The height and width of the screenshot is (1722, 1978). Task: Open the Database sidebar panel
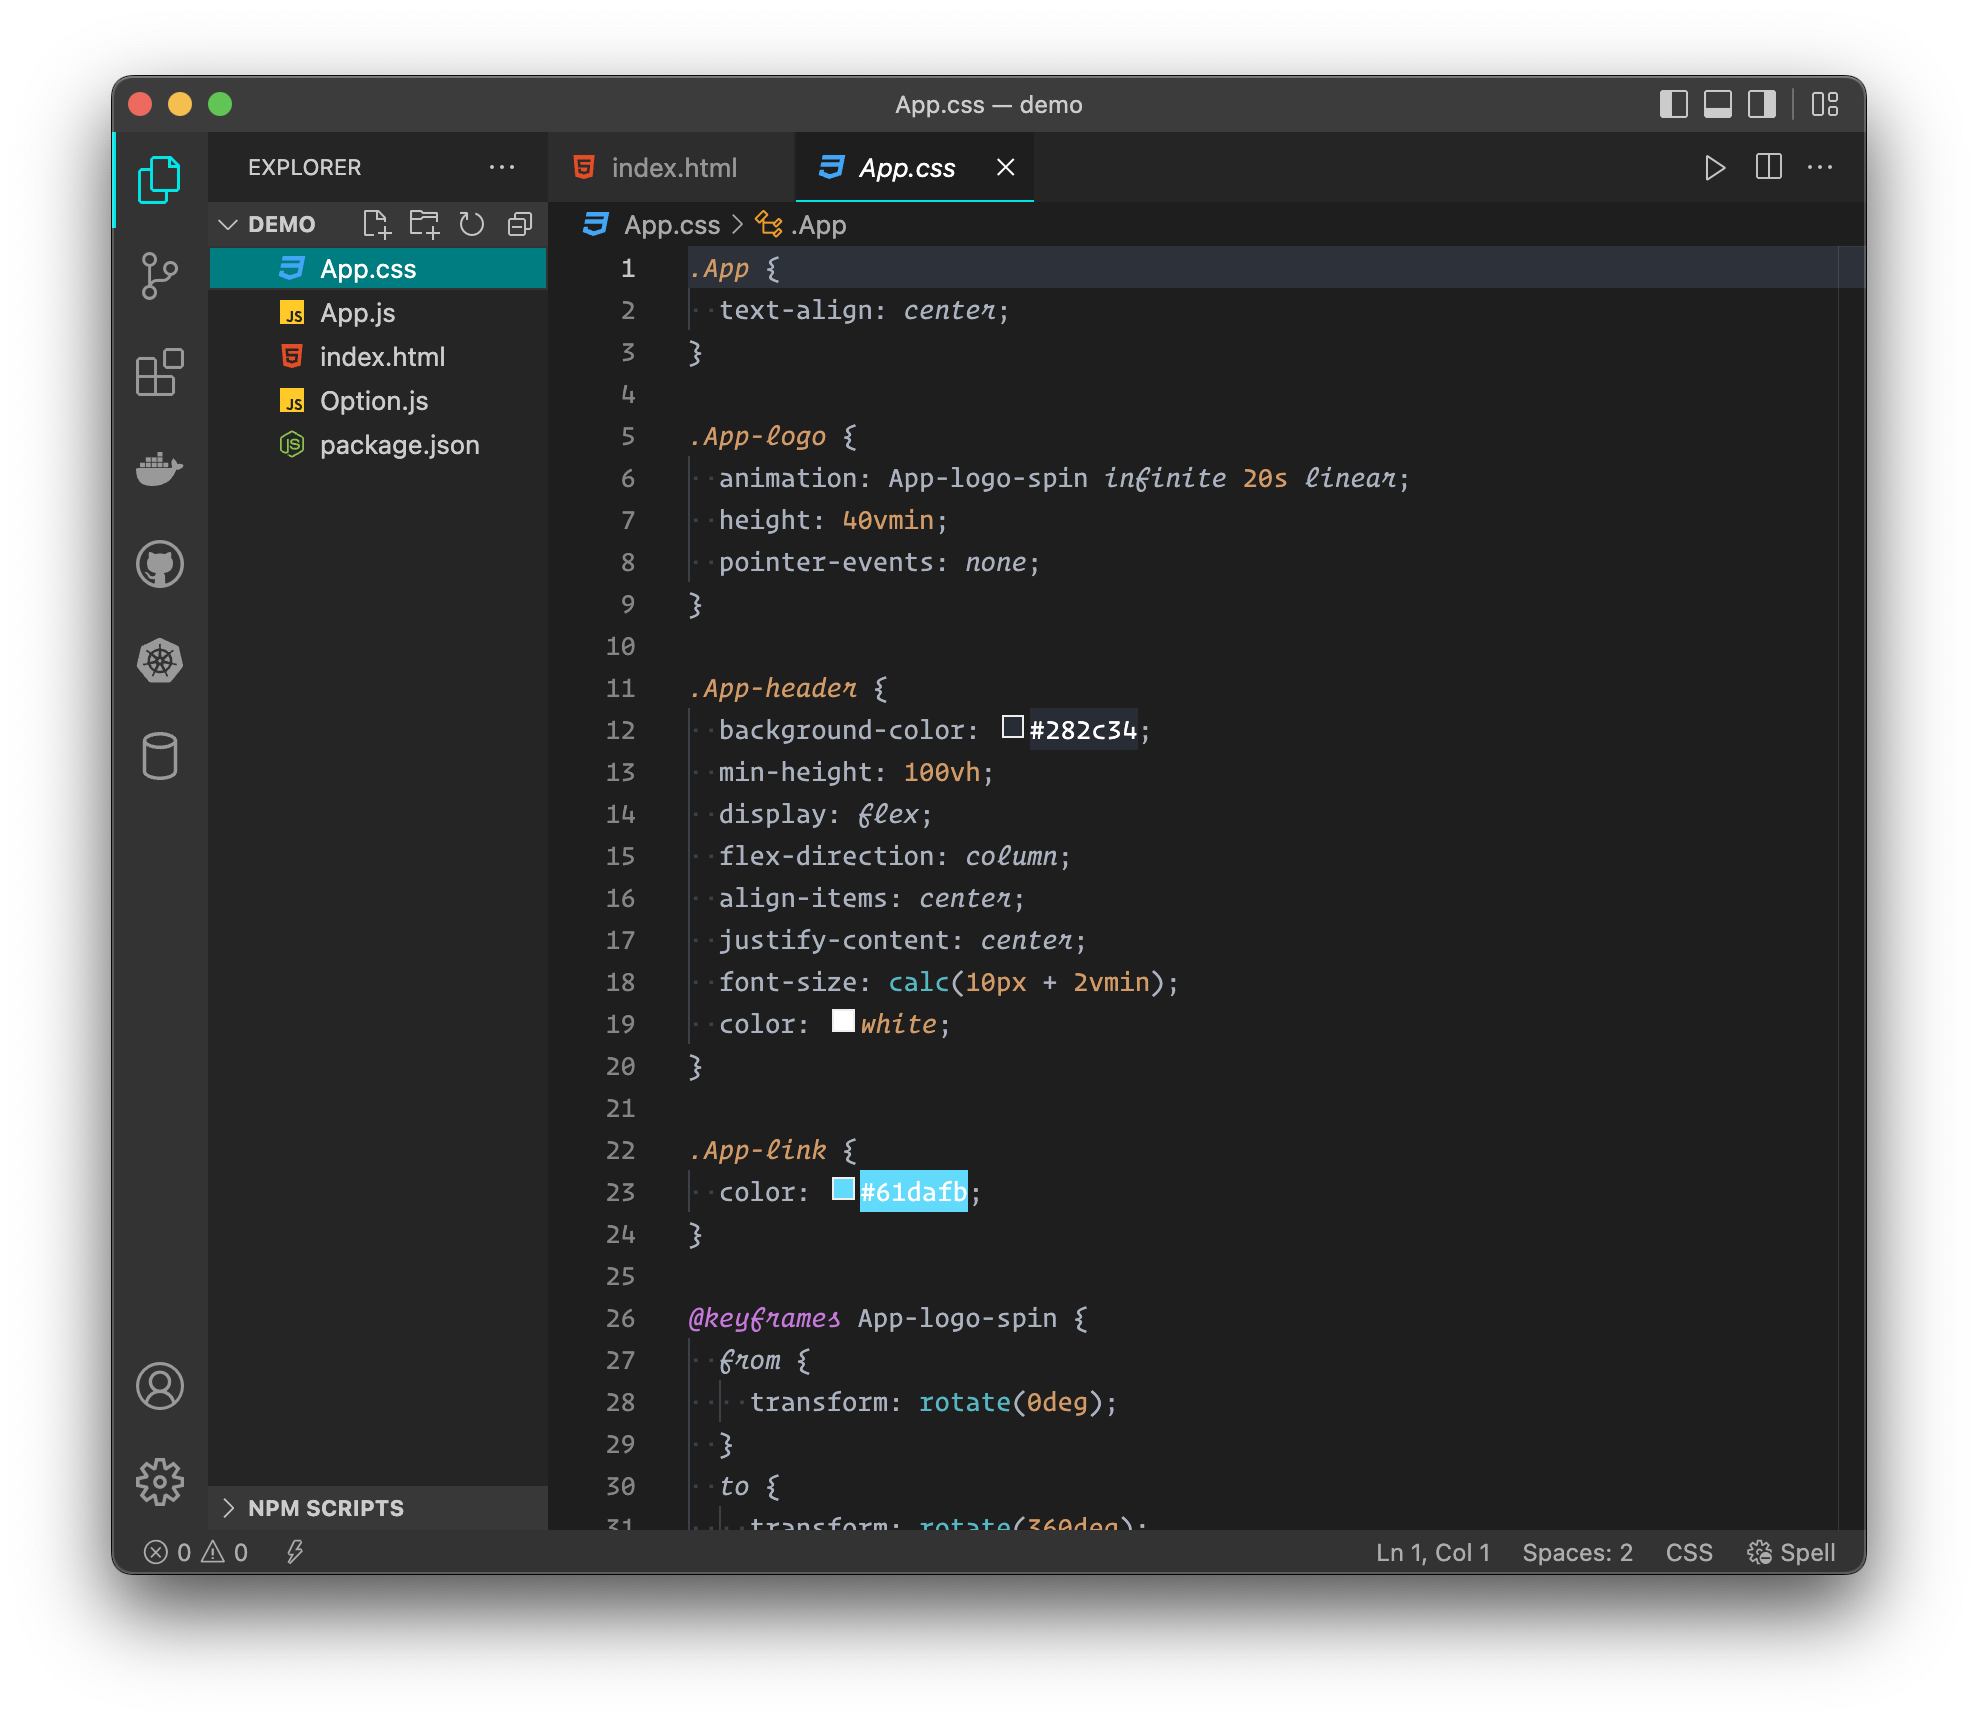click(x=159, y=756)
